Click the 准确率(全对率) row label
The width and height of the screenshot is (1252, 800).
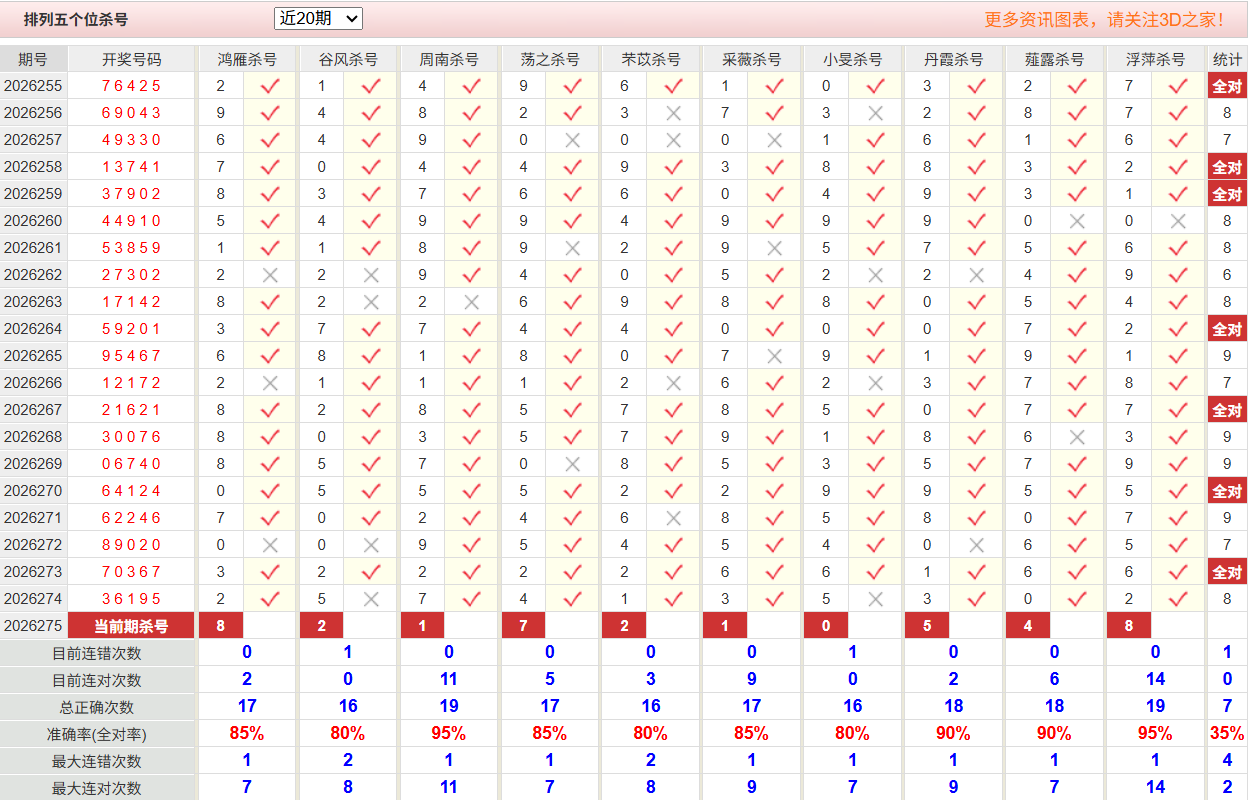pos(97,734)
